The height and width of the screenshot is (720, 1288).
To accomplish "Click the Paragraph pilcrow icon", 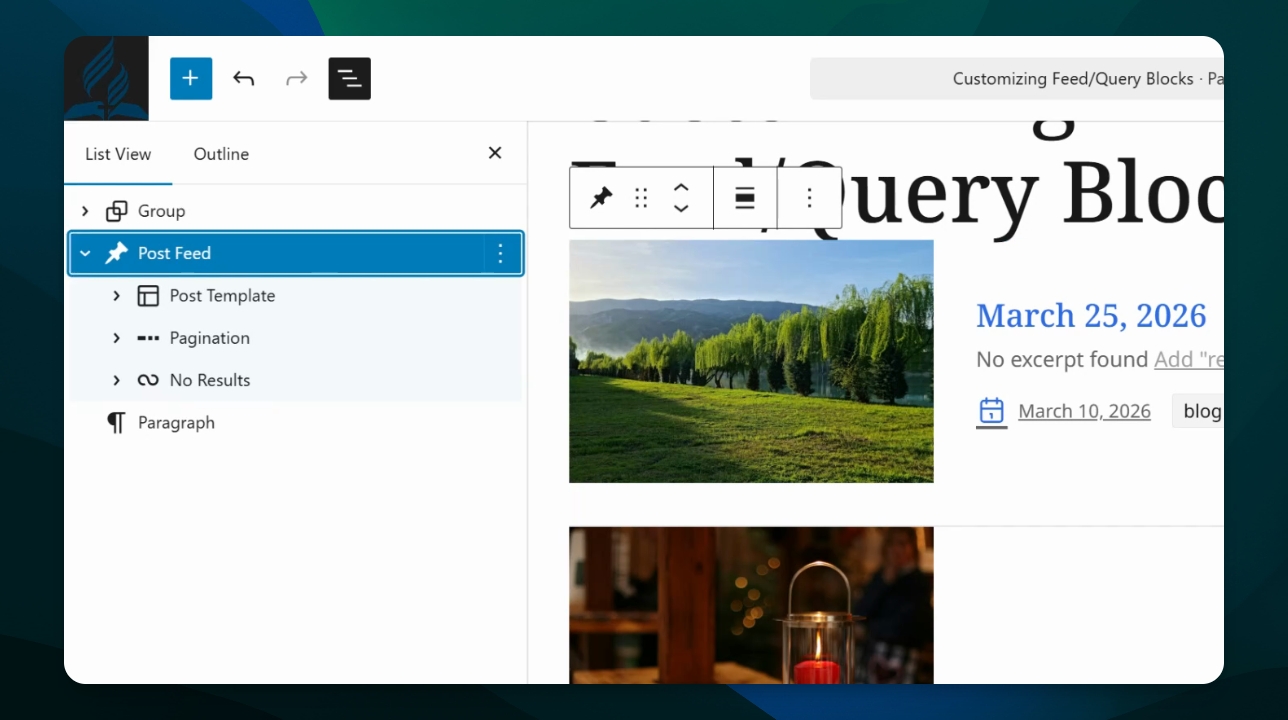I will 117,423.
